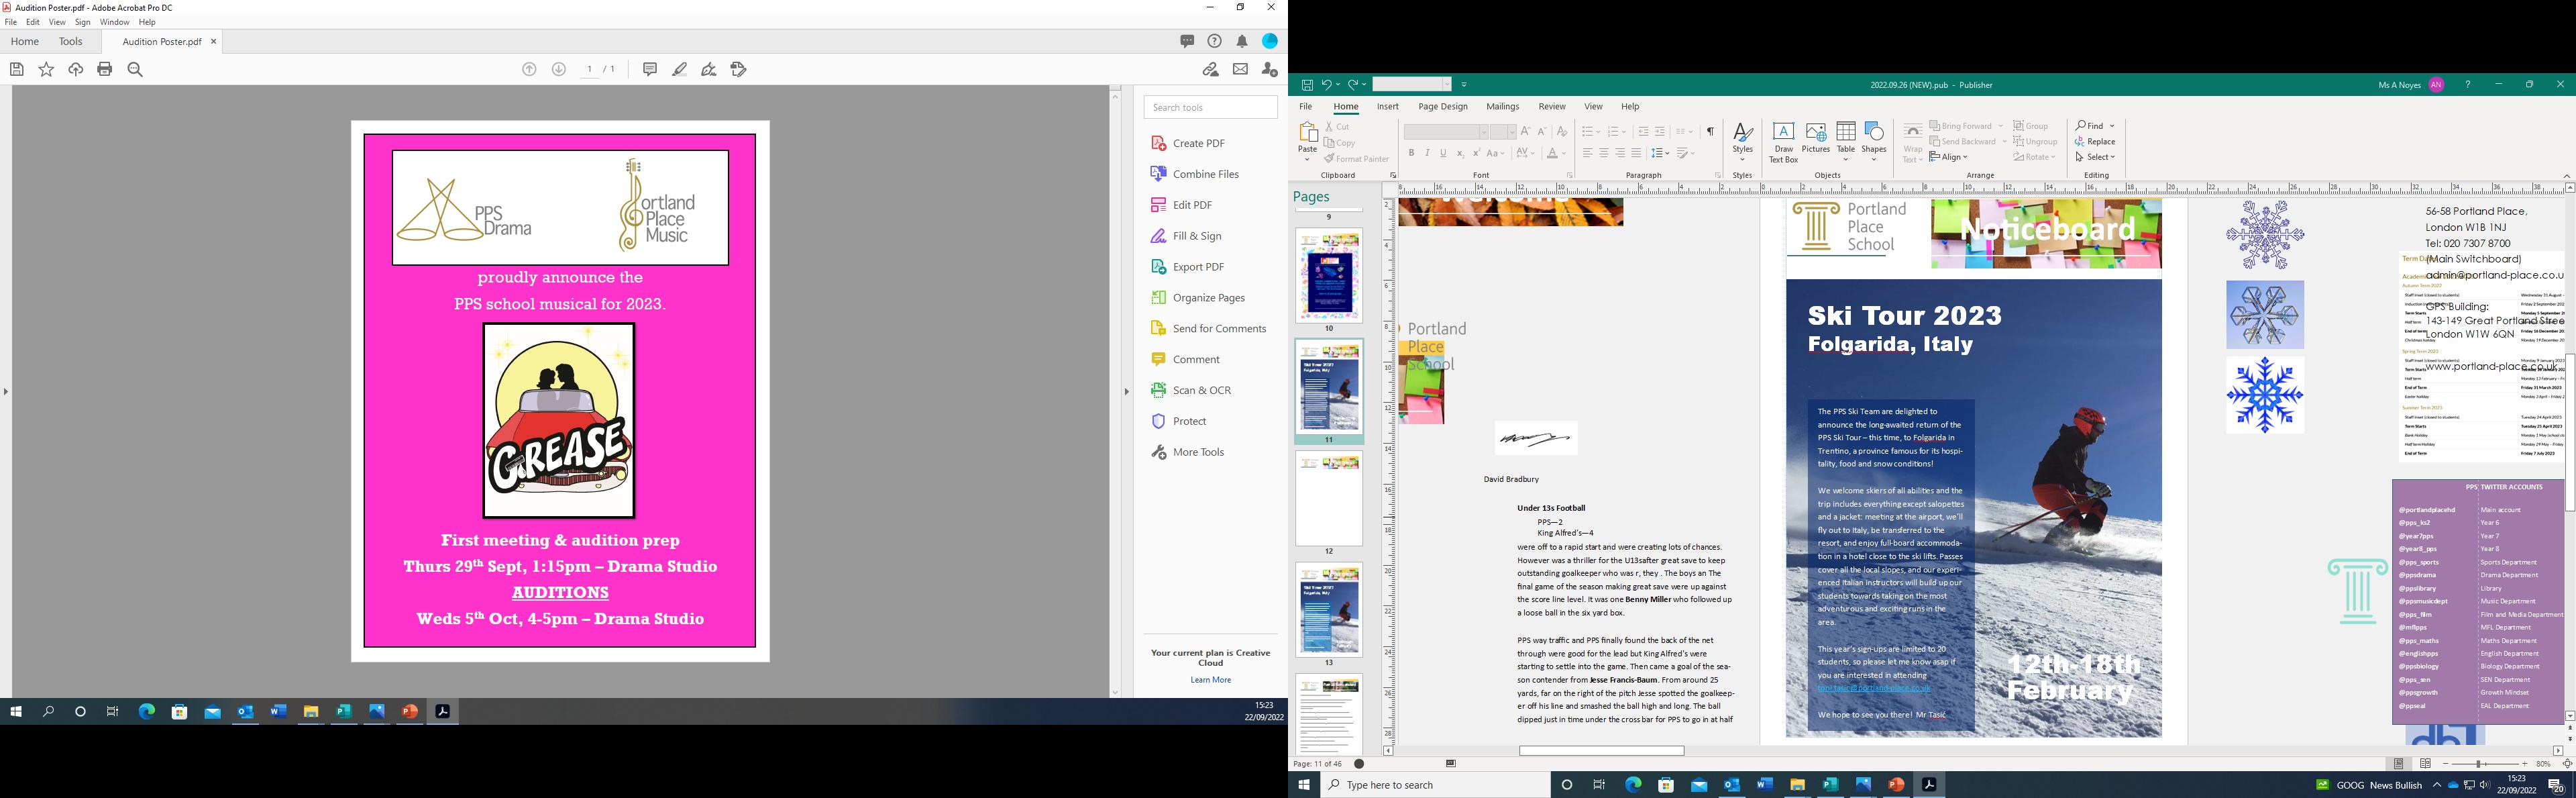Image resolution: width=2576 pixels, height=798 pixels.
Task: Expand the Shapes dropdown
Action: click(1874, 159)
